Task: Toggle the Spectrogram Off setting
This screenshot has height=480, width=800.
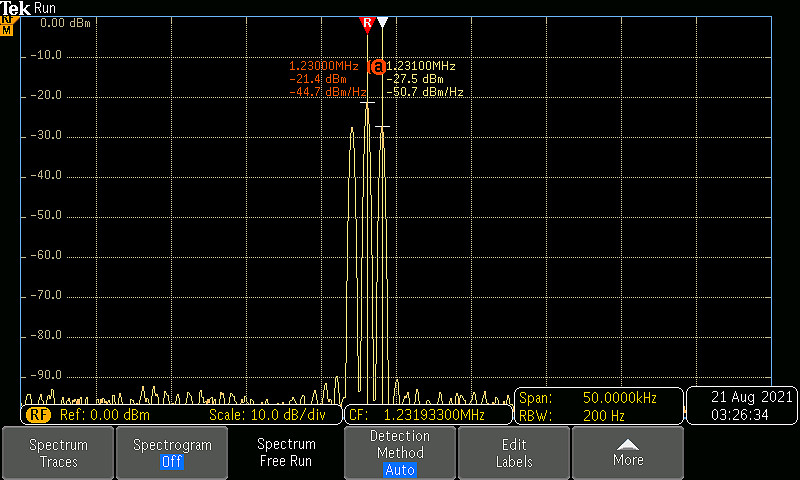Action: coord(172,453)
